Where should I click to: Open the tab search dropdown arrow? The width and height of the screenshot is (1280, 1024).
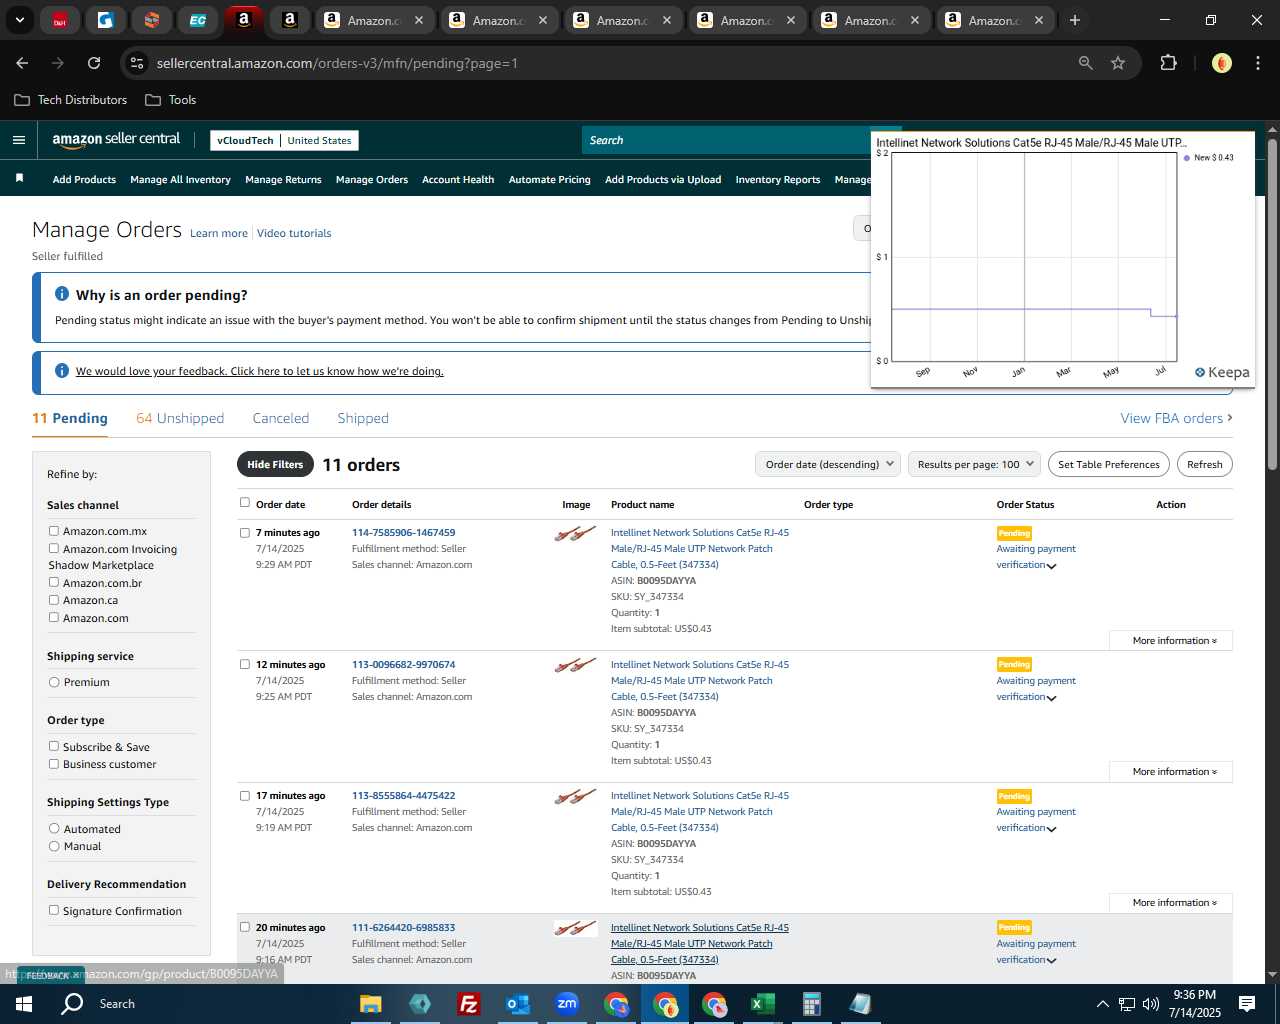[x=19, y=20]
